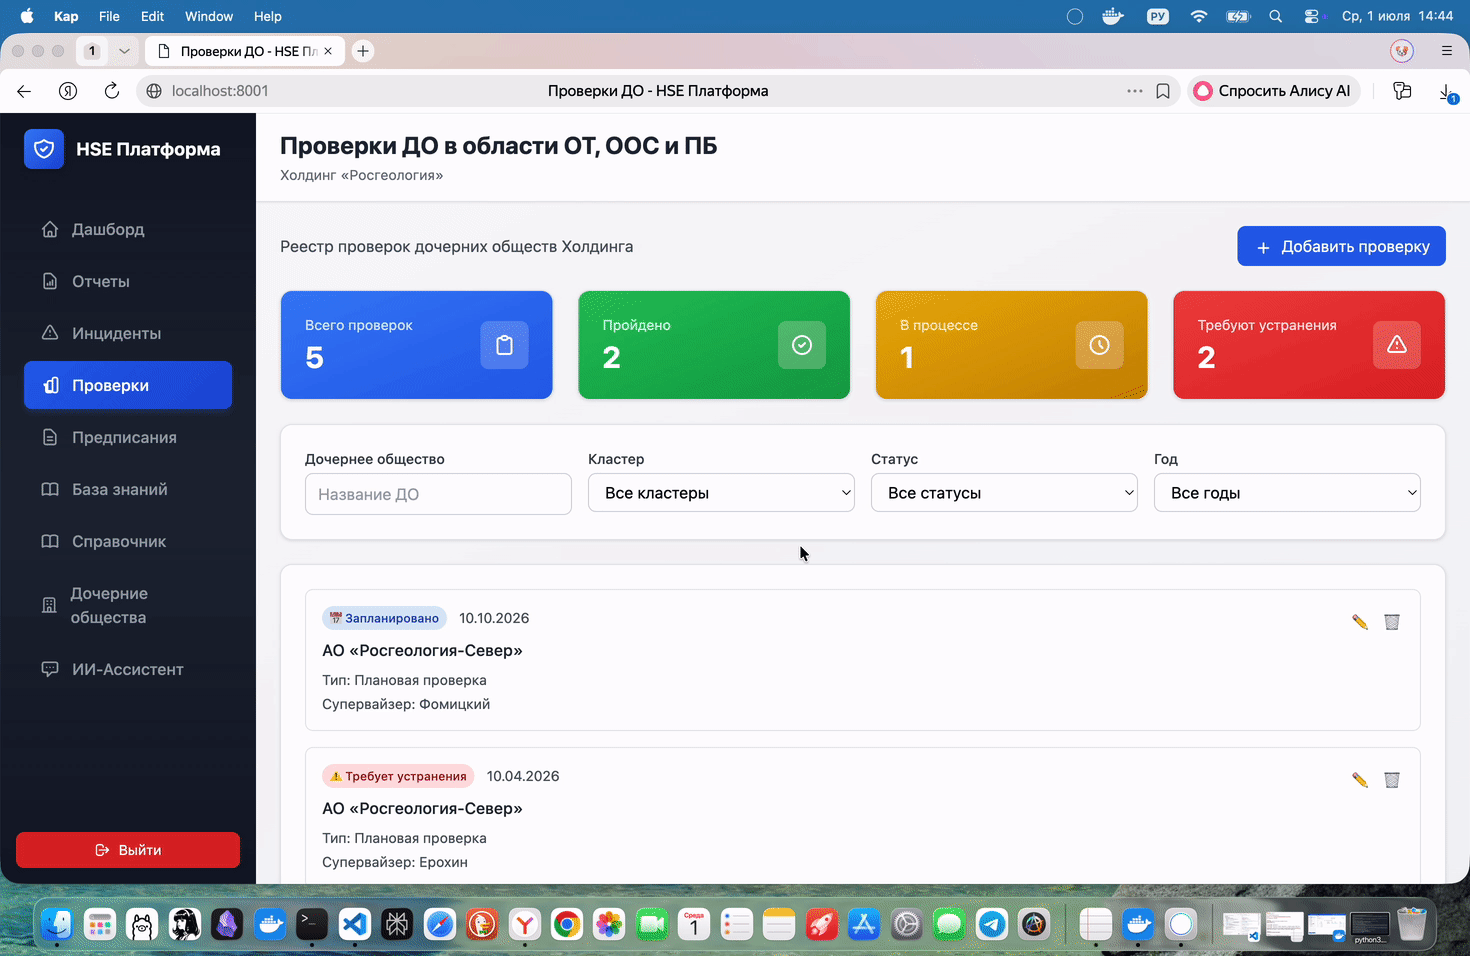Viewport: 1470px width, 956px height.
Task: Click the Запланировано status badge
Action: point(384,618)
